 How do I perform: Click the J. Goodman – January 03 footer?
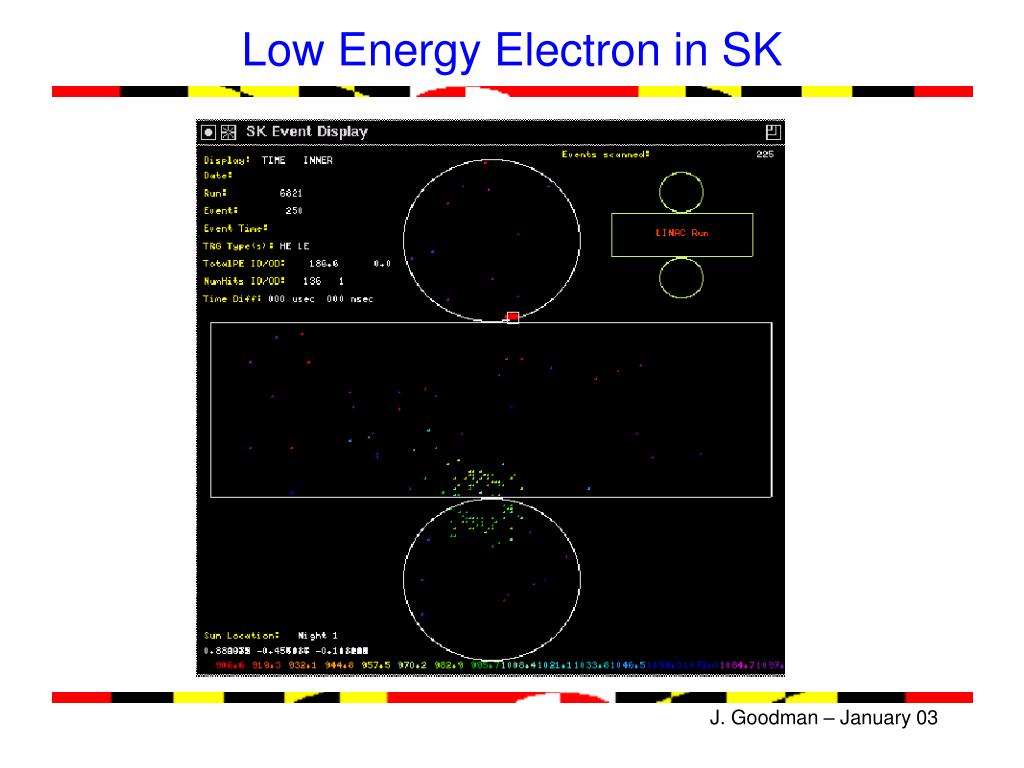(824, 718)
